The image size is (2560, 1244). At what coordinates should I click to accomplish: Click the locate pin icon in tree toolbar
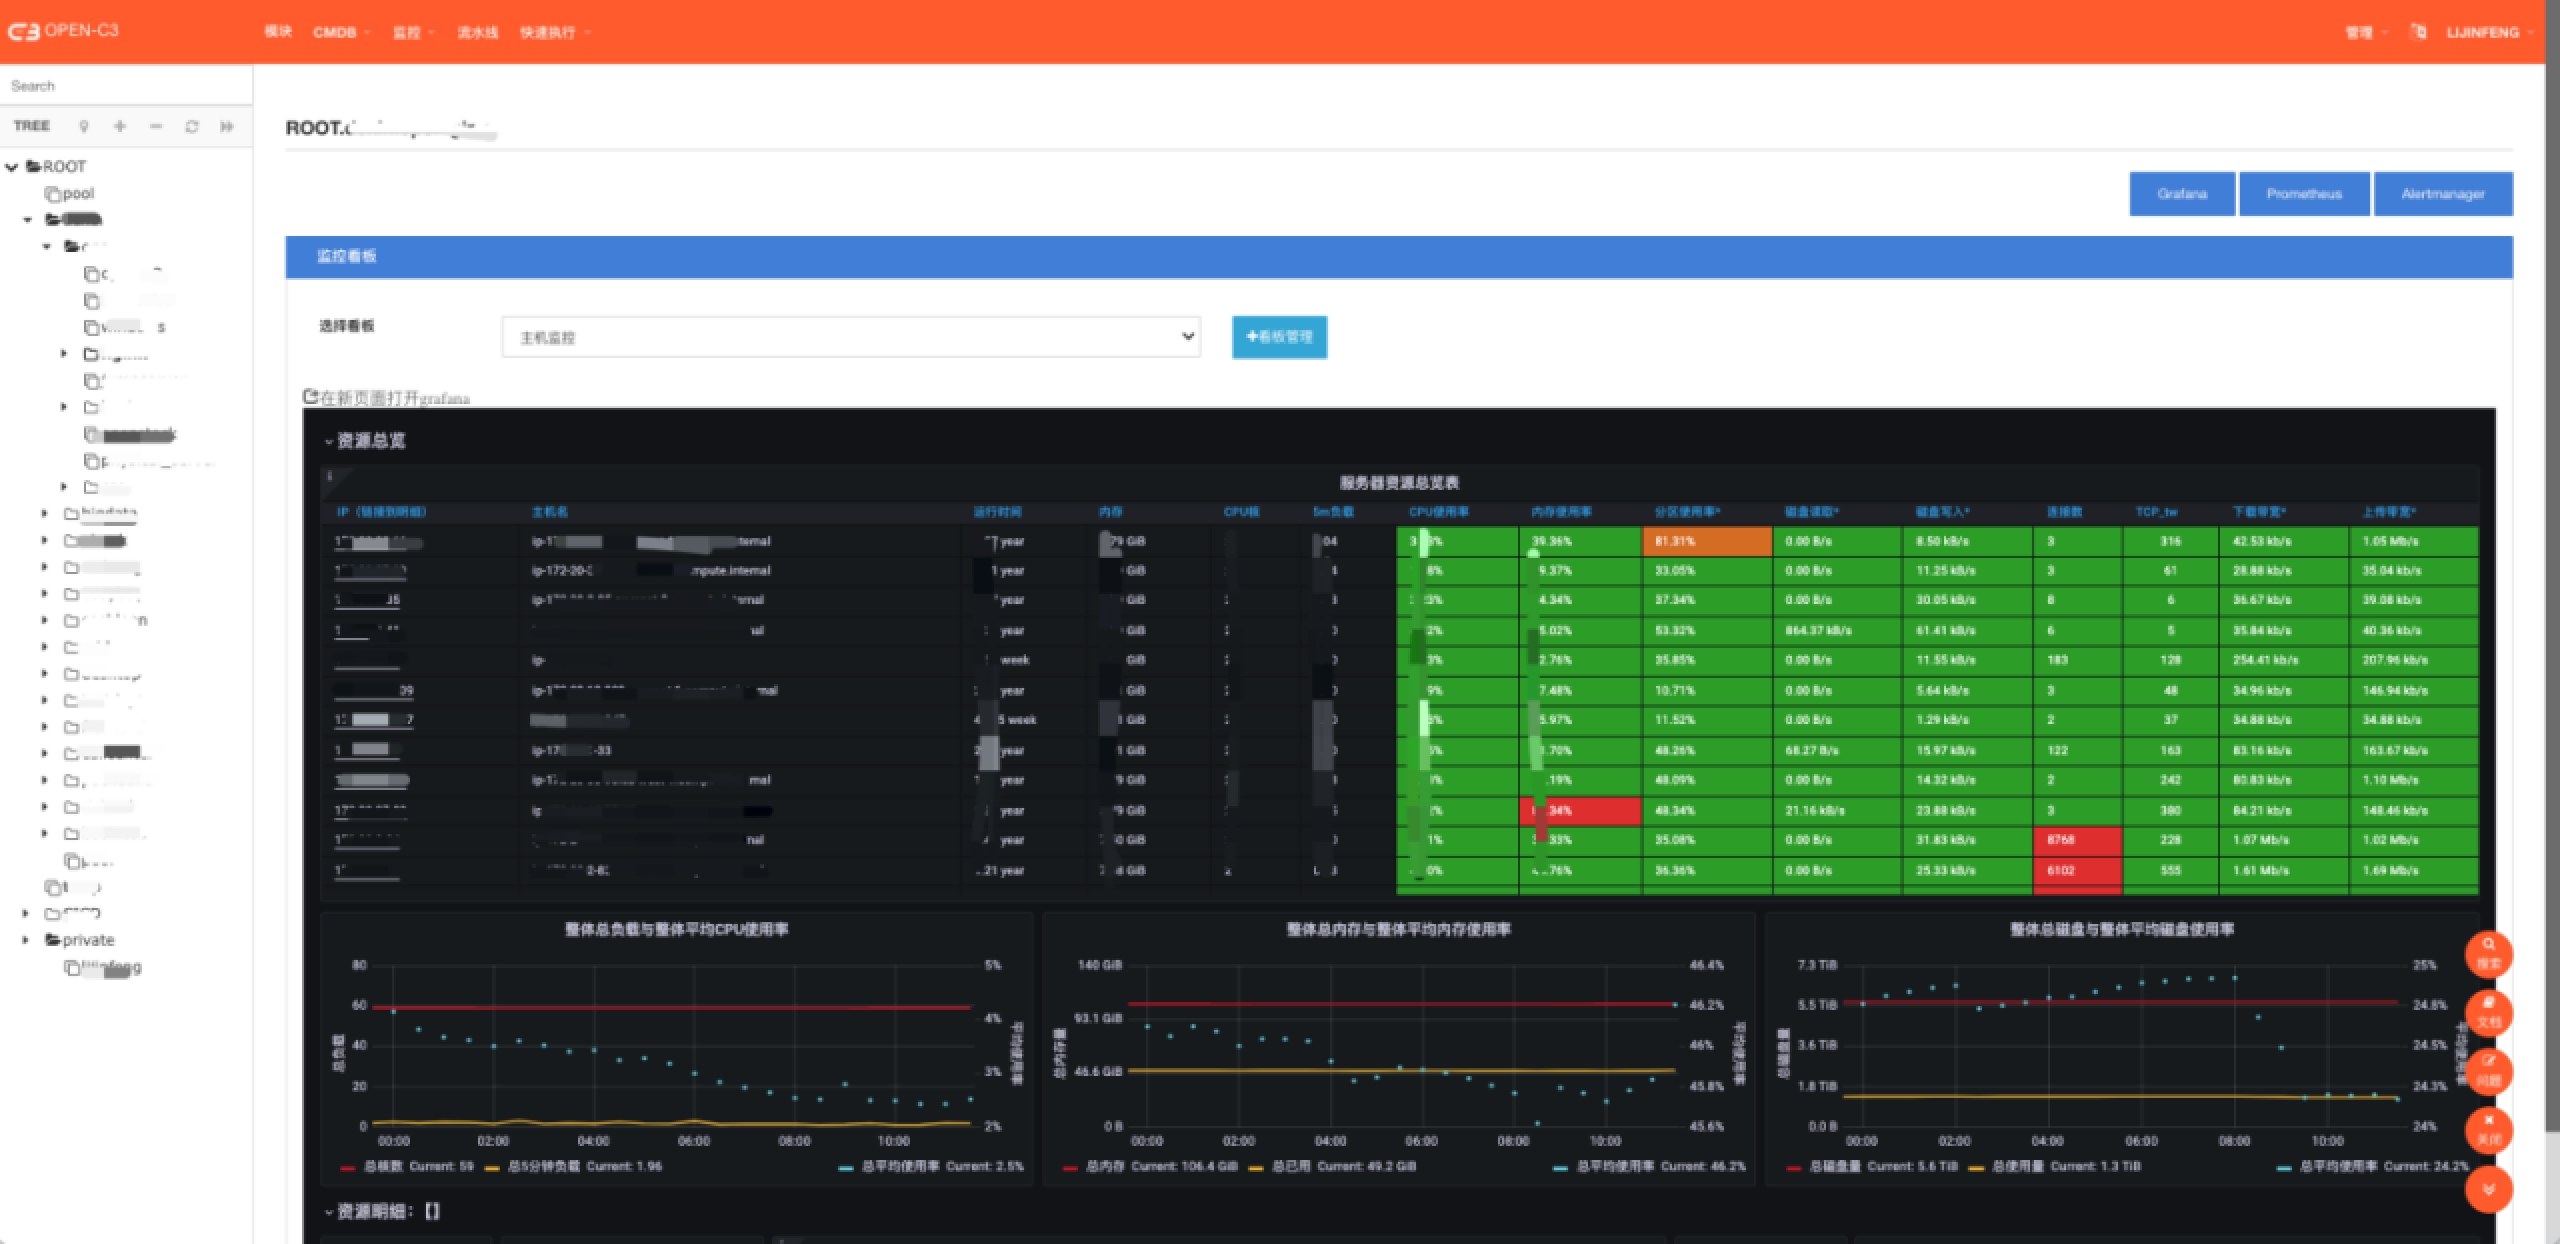point(84,126)
